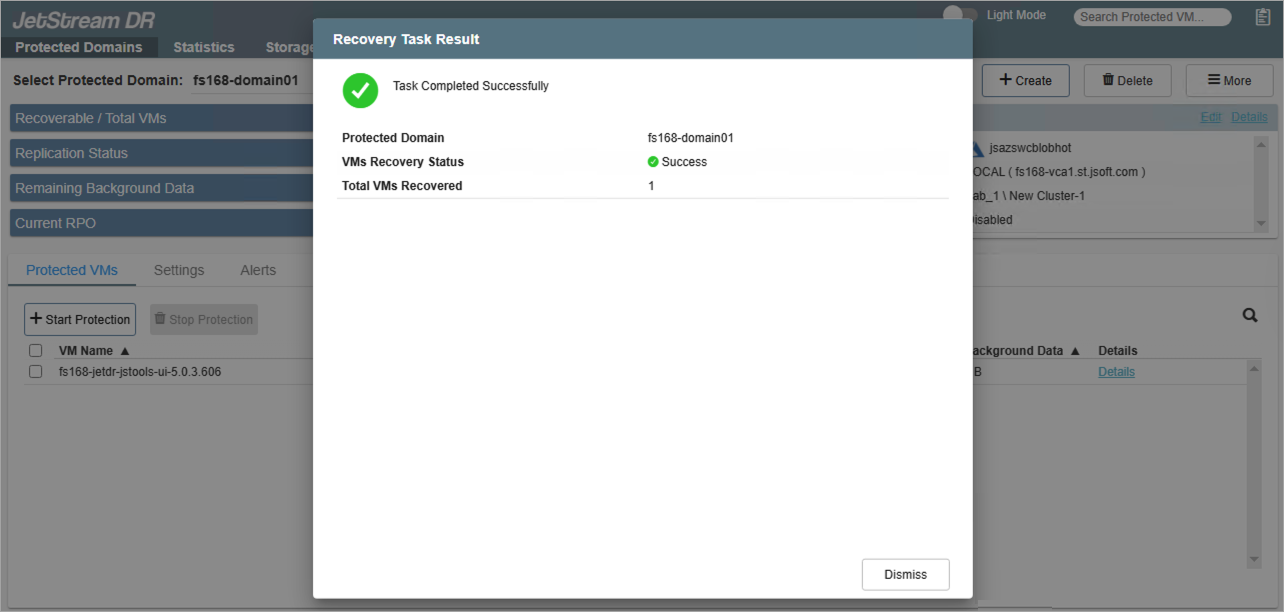
Task: Sort by VM Name column arrow
Action: click(x=125, y=351)
